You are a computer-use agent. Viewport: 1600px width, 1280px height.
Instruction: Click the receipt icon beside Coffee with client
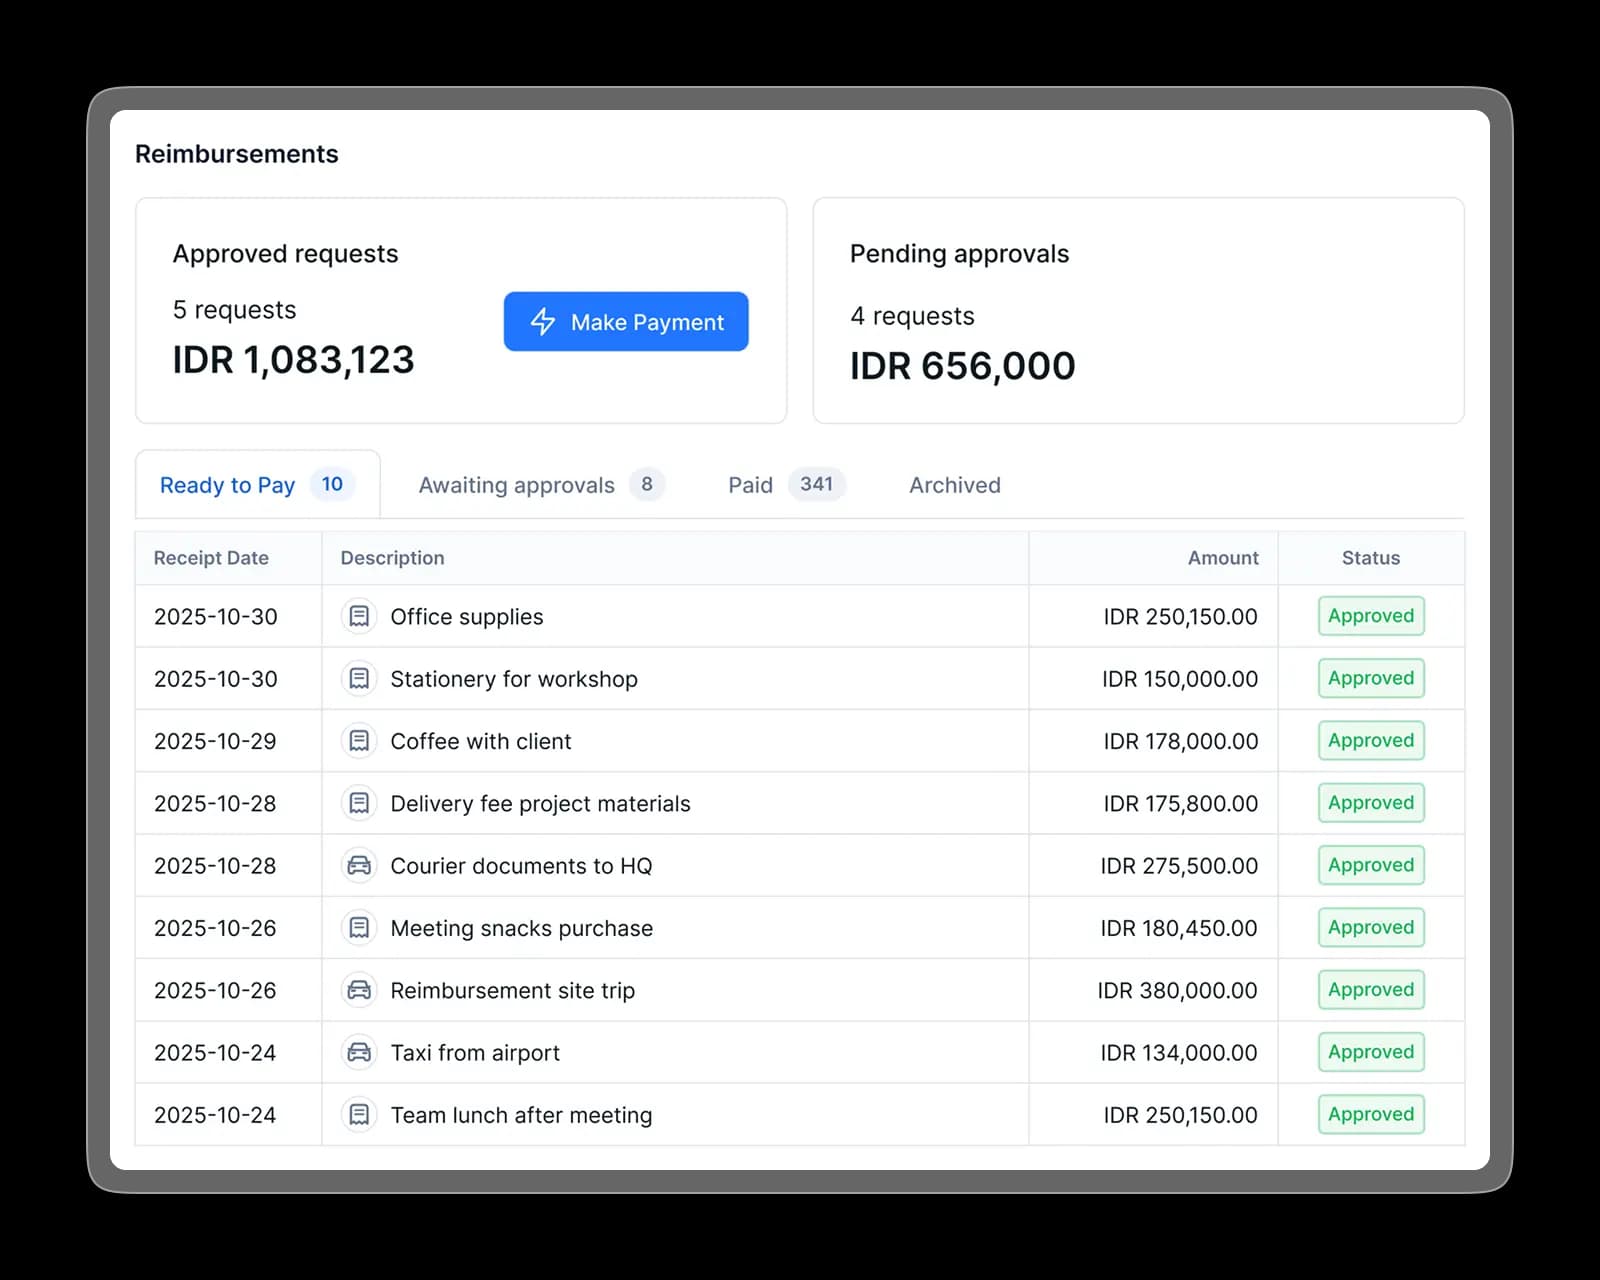[x=358, y=741]
